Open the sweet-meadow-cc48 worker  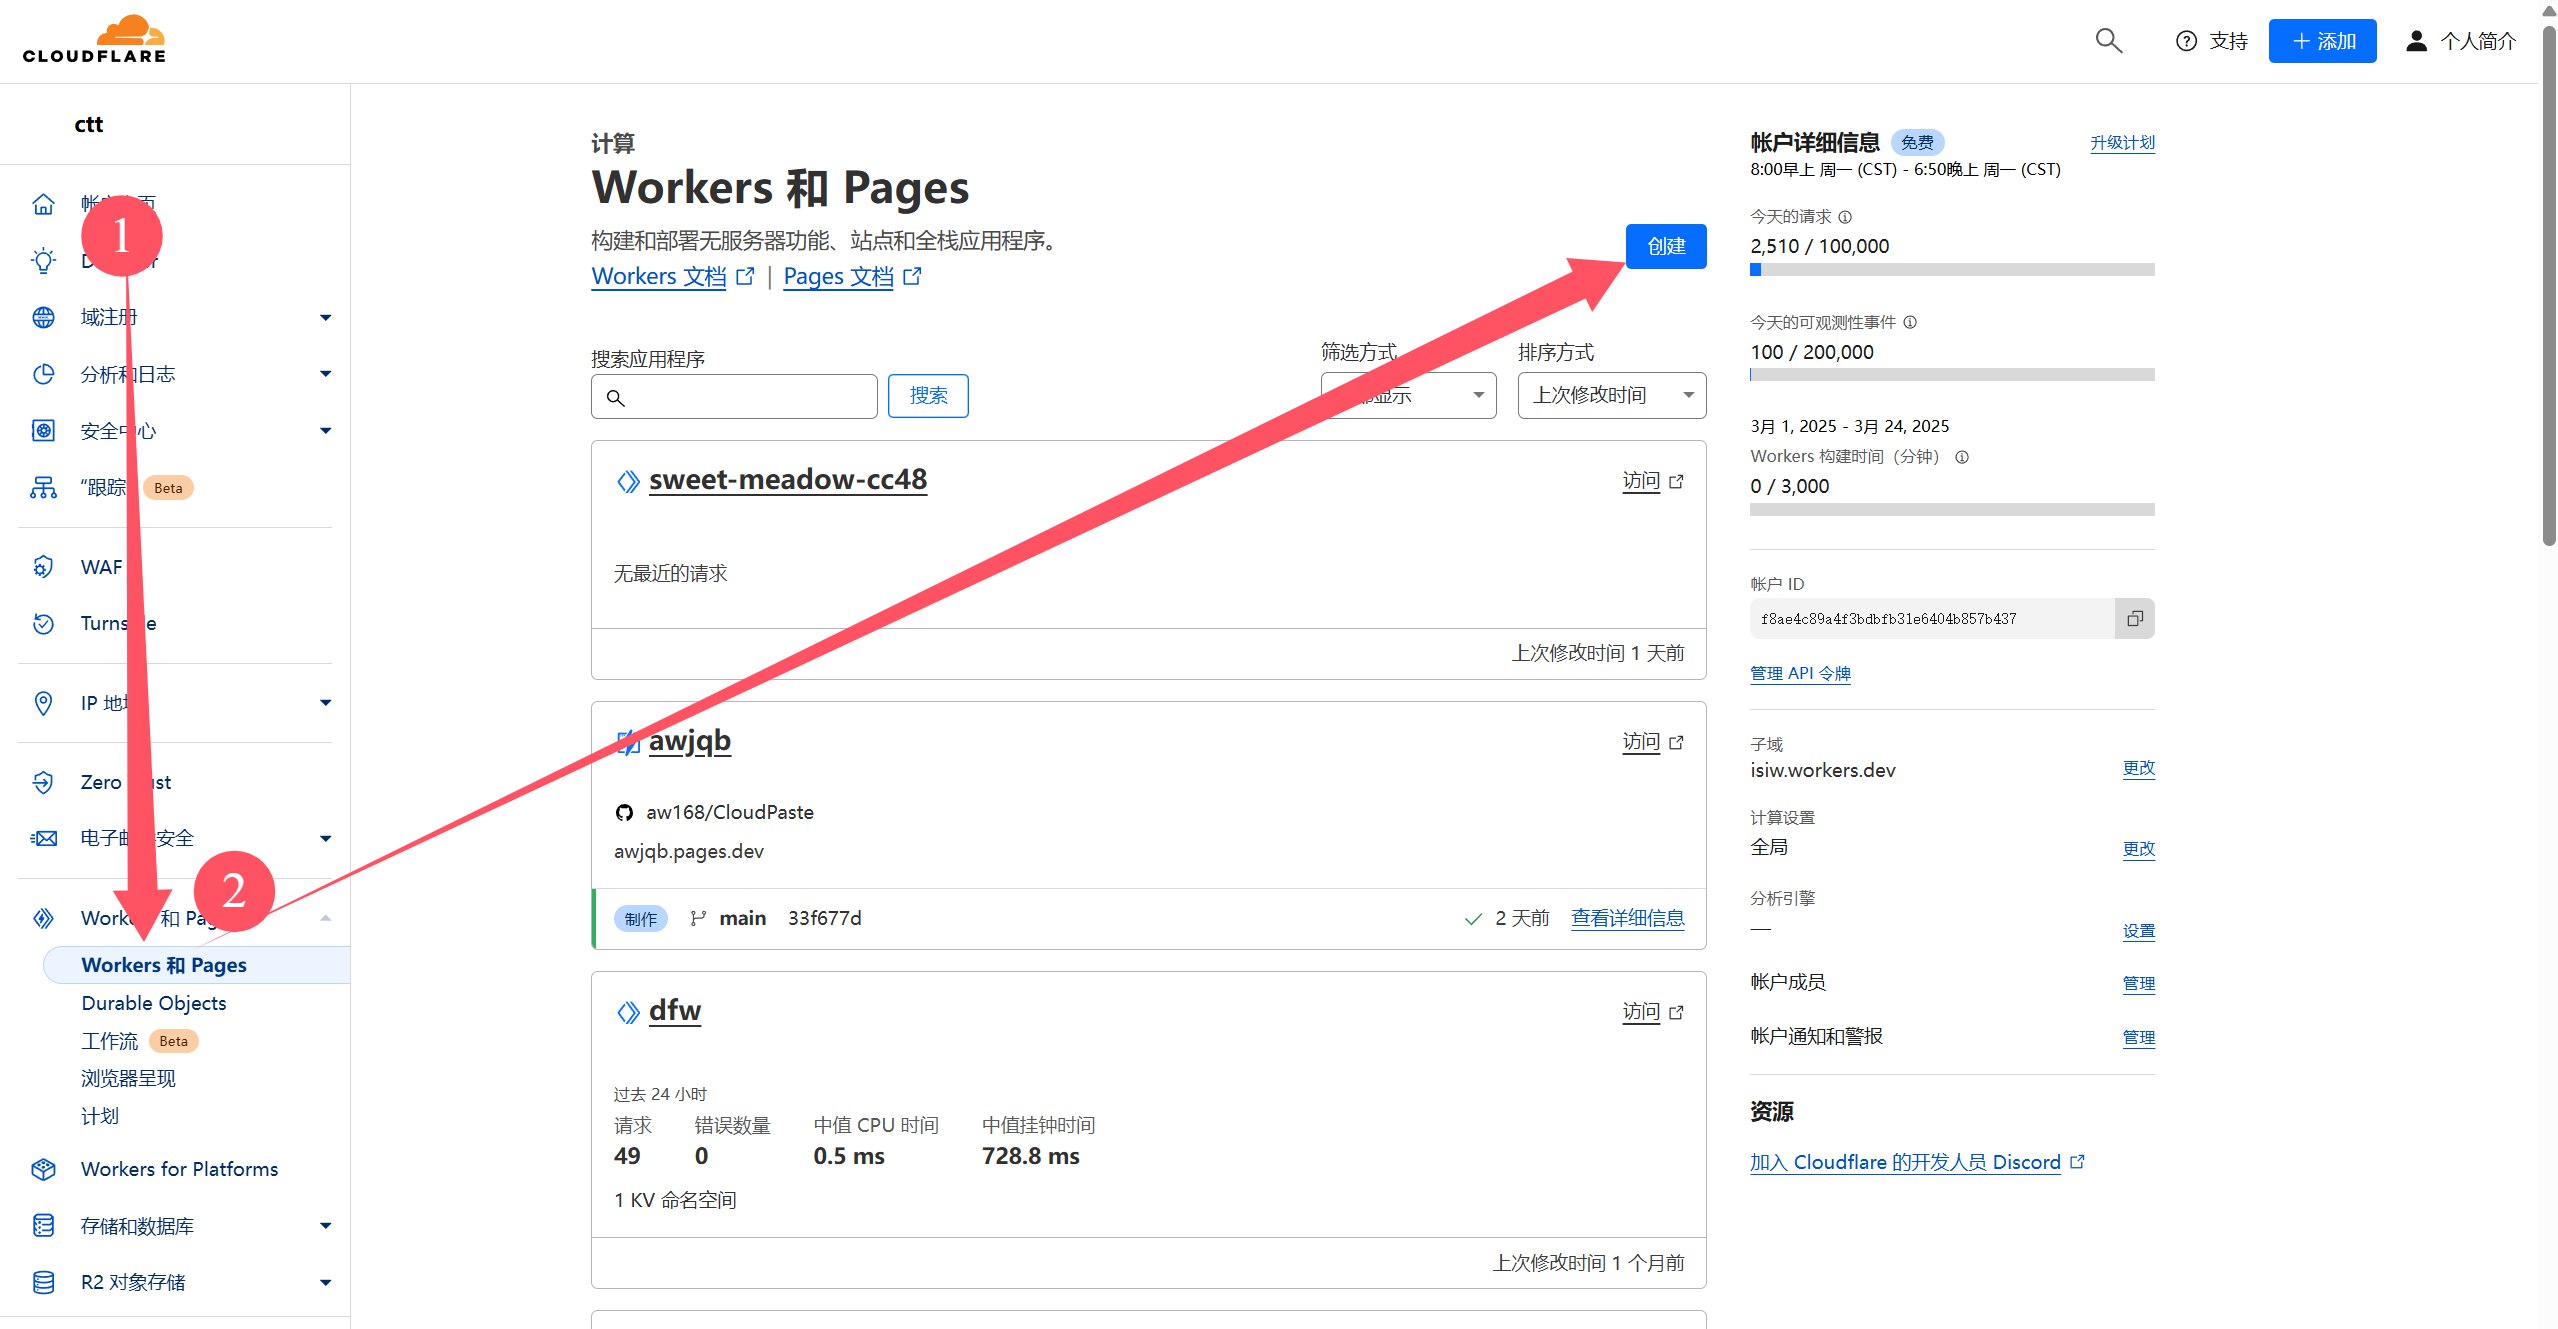[788, 480]
